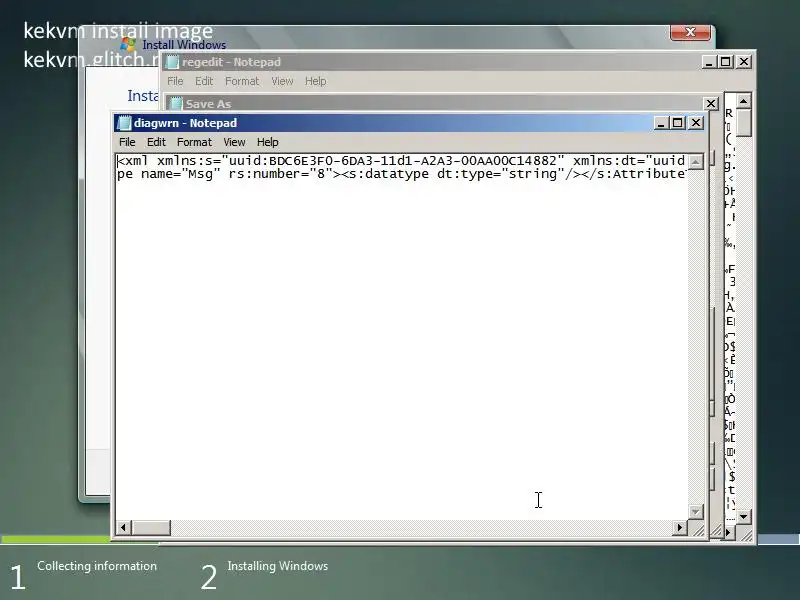This screenshot has height=600, width=800.
Task: Open File menu in diagwrn Notepad
Action: pyautogui.click(x=127, y=142)
